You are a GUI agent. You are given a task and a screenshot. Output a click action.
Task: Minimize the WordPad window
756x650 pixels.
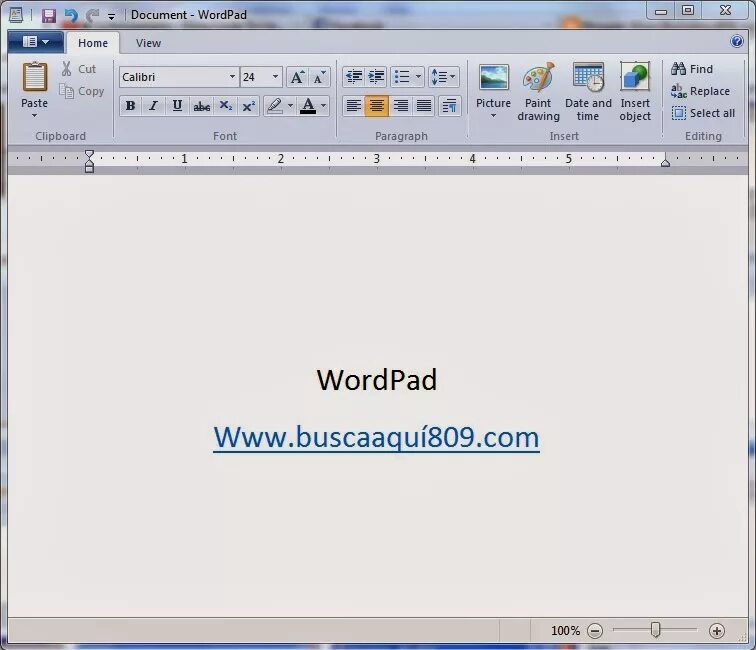(661, 11)
